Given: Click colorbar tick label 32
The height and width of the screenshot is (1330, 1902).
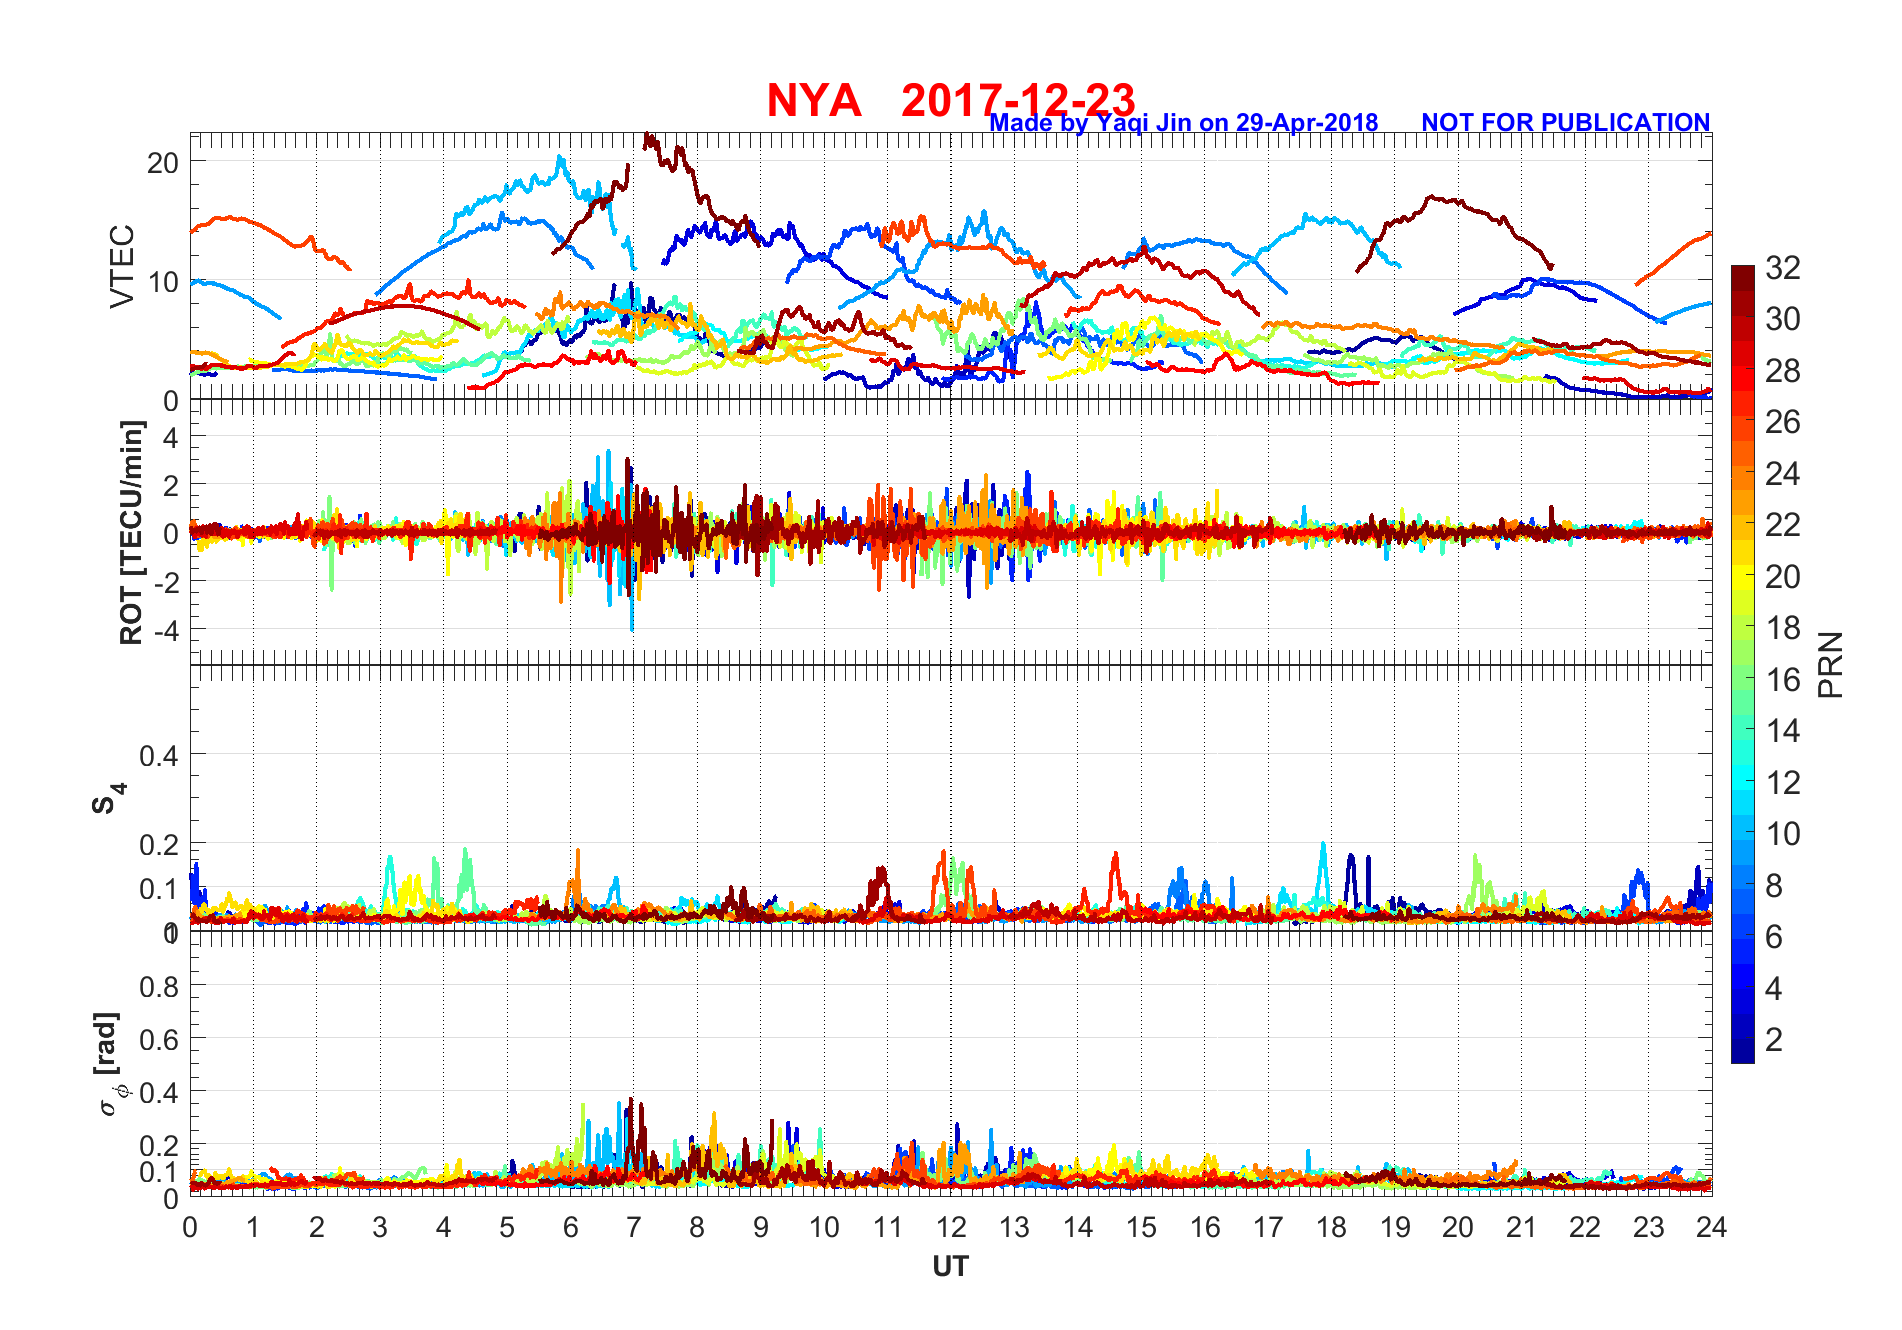Looking at the screenshot, I should 1783,267.
